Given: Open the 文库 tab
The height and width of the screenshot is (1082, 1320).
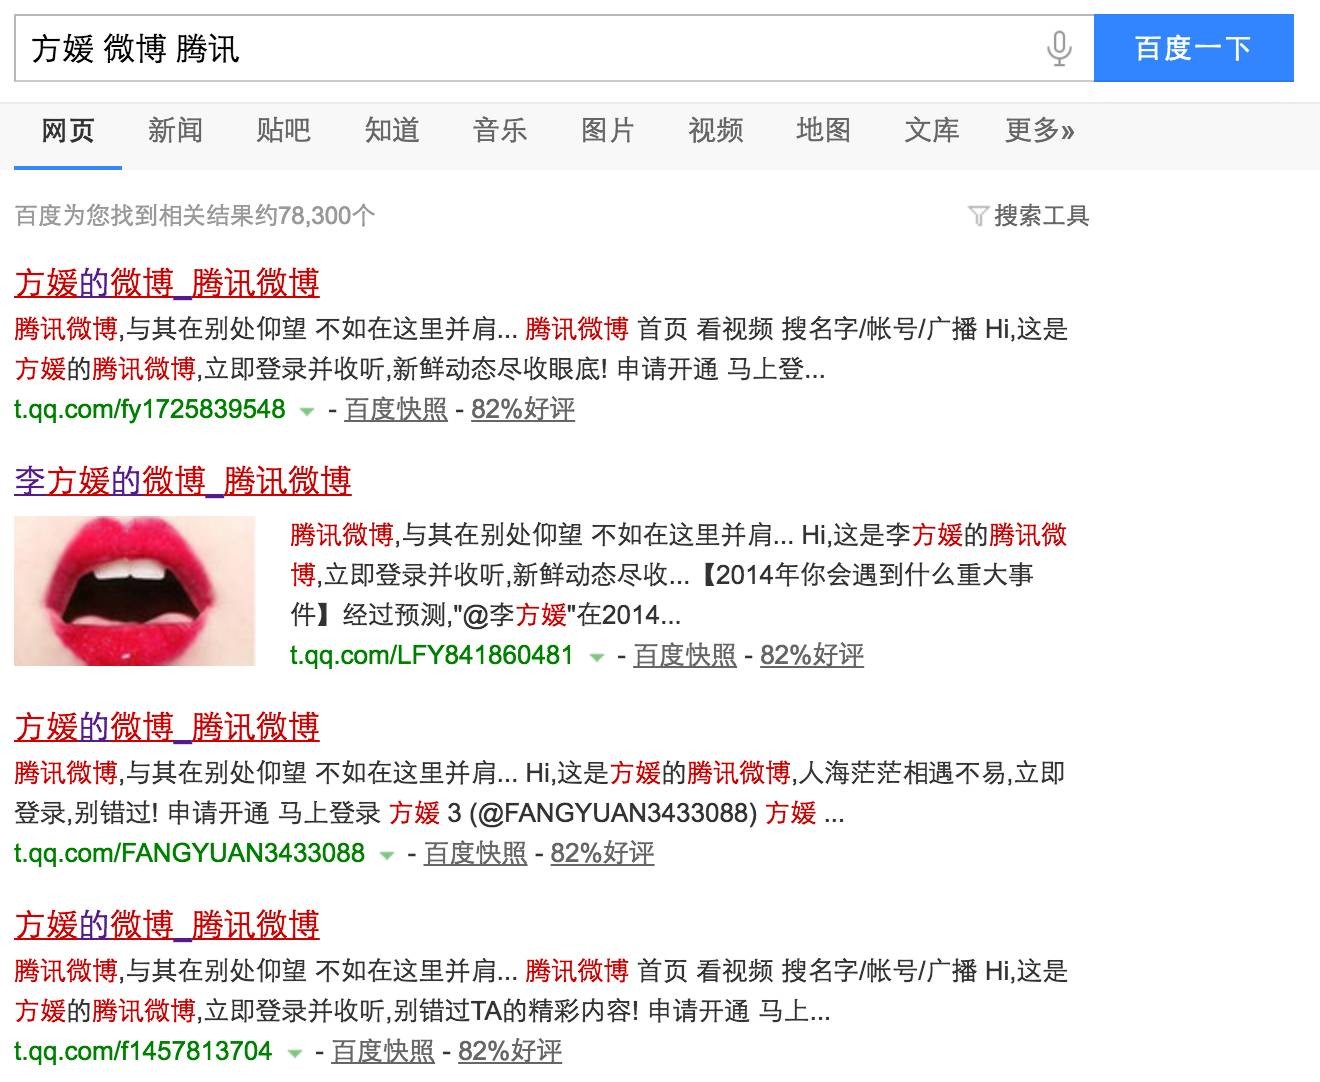Looking at the screenshot, I should coord(931,130).
